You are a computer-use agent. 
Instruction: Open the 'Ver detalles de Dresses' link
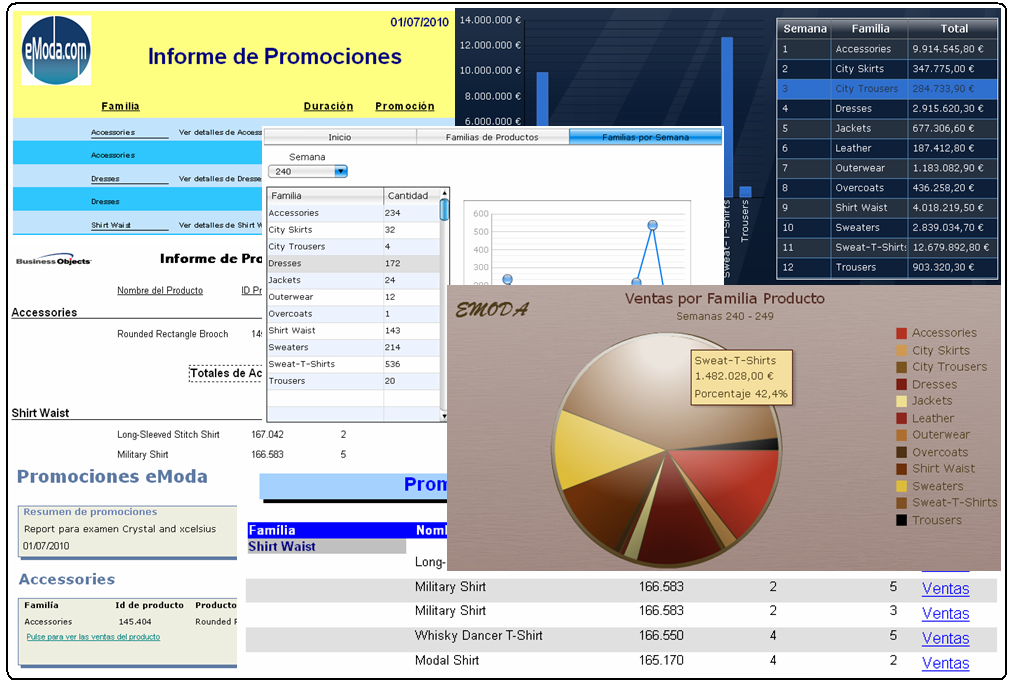click(x=219, y=179)
